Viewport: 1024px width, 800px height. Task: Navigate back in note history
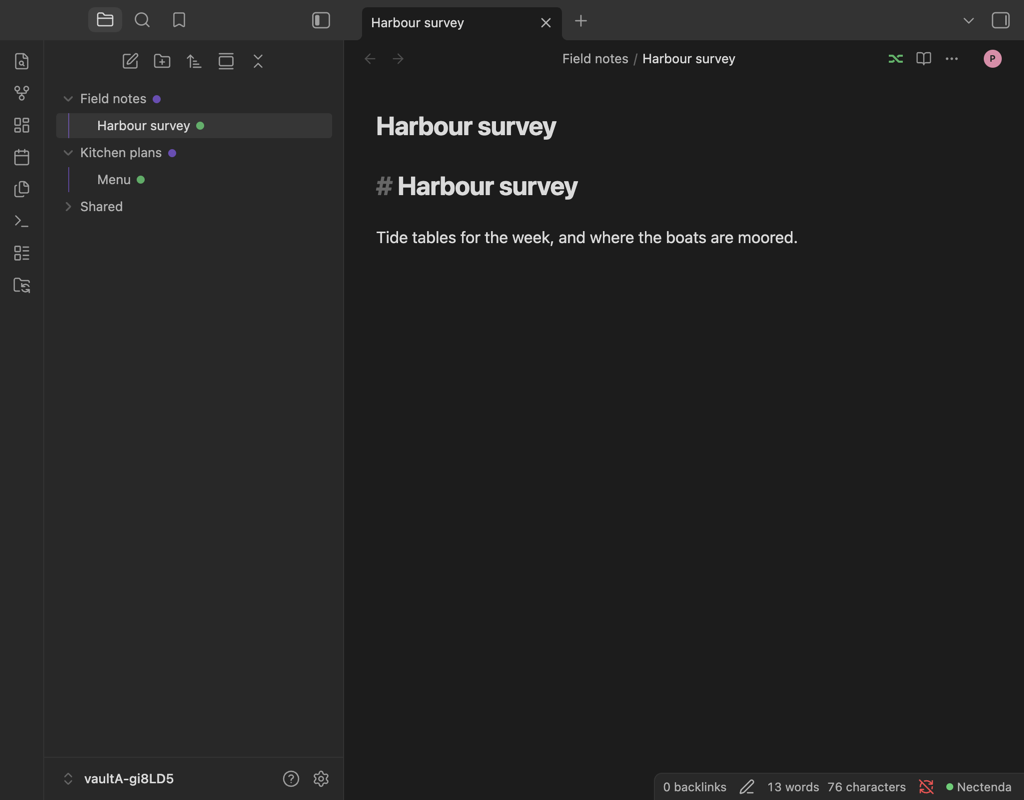(x=370, y=59)
